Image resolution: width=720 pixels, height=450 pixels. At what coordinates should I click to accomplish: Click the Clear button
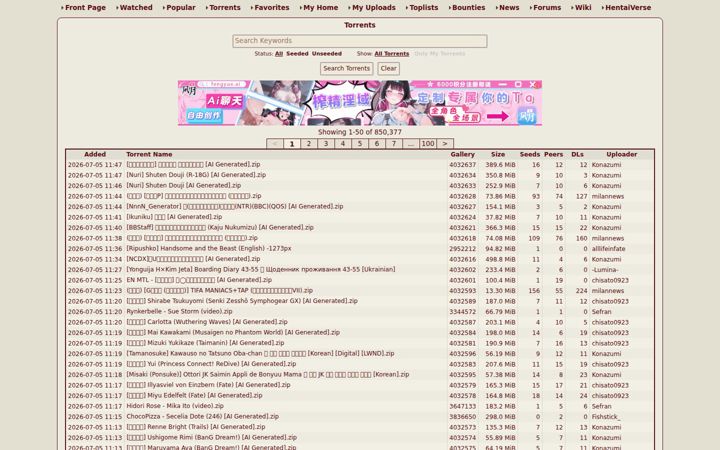[x=388, y=68]
